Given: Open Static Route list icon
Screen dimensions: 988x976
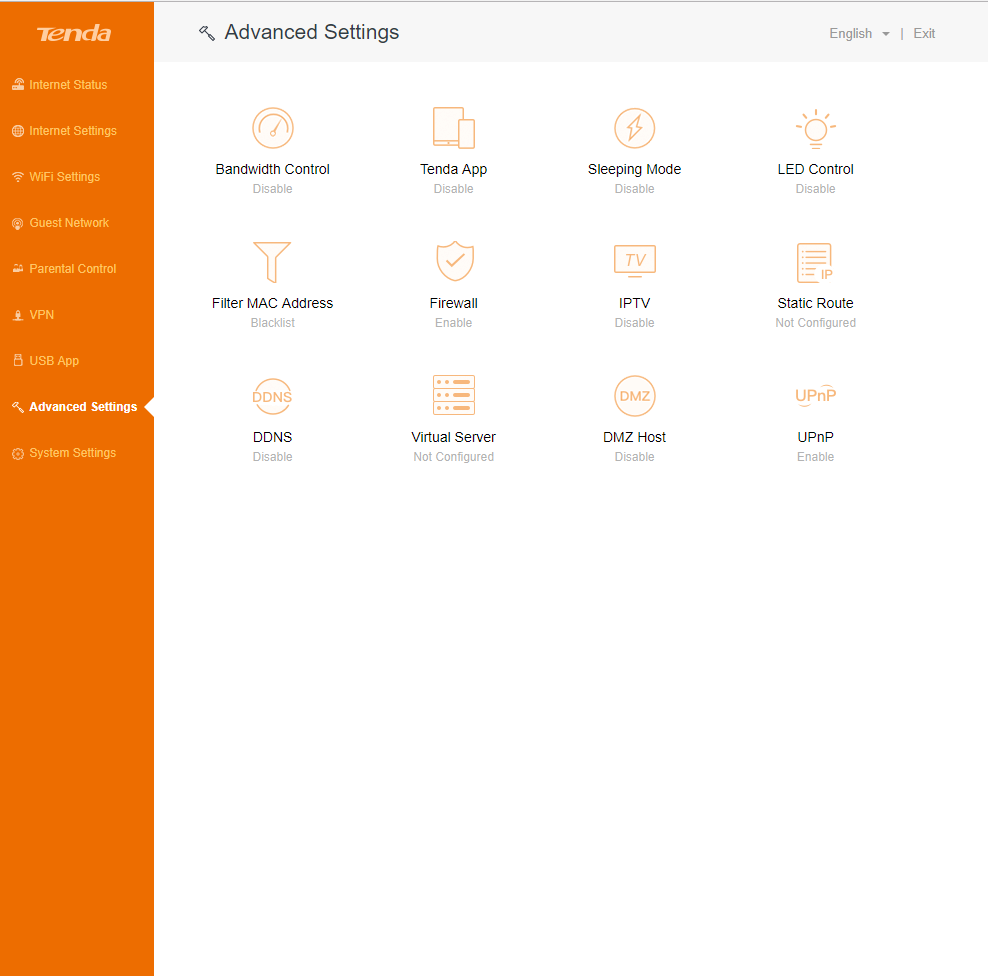Looking at the screenshot, I should click(x=815, y=262).
